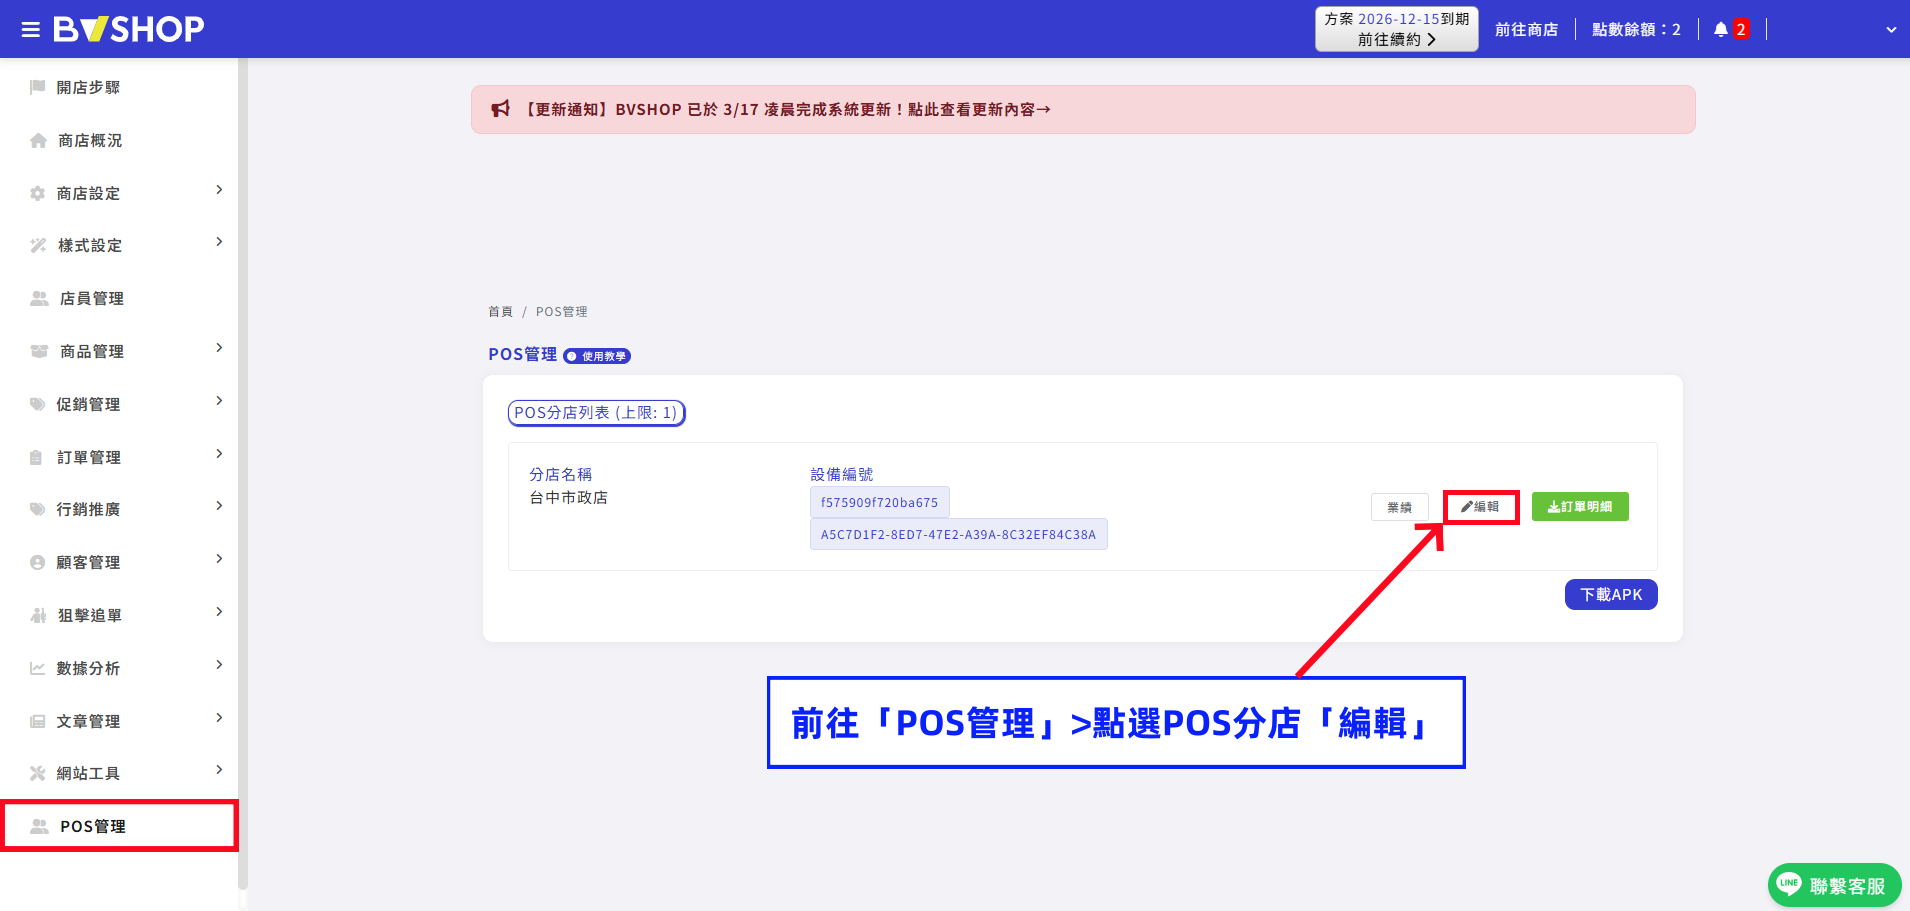
Task: Toggle the hamburger menu icon
Action: [x=31, y=29]
